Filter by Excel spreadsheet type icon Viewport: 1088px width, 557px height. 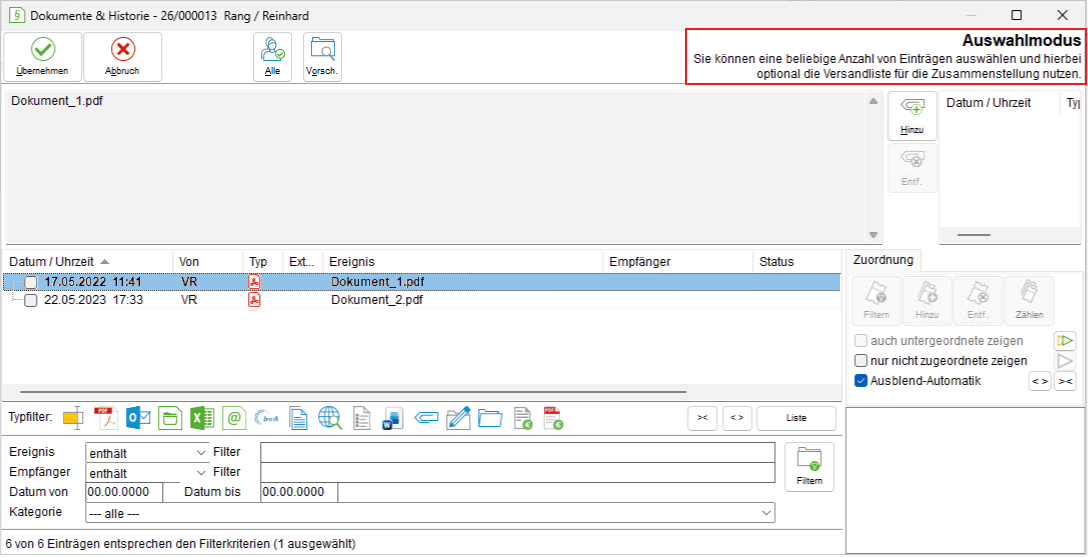click(x=203, y=418)
